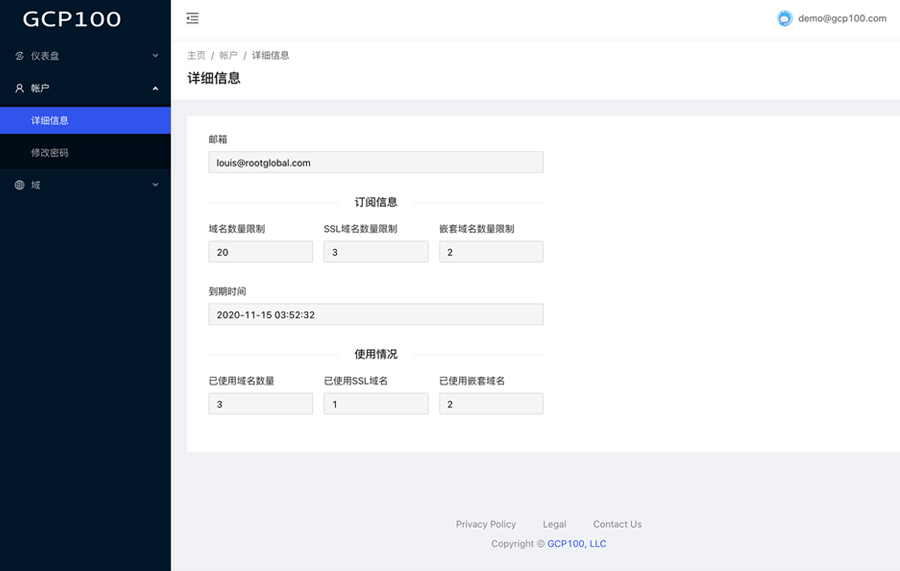Click the GCP100, LLC copyright link
The height and width of the screenshot is (571, 900).
point(576,544)
